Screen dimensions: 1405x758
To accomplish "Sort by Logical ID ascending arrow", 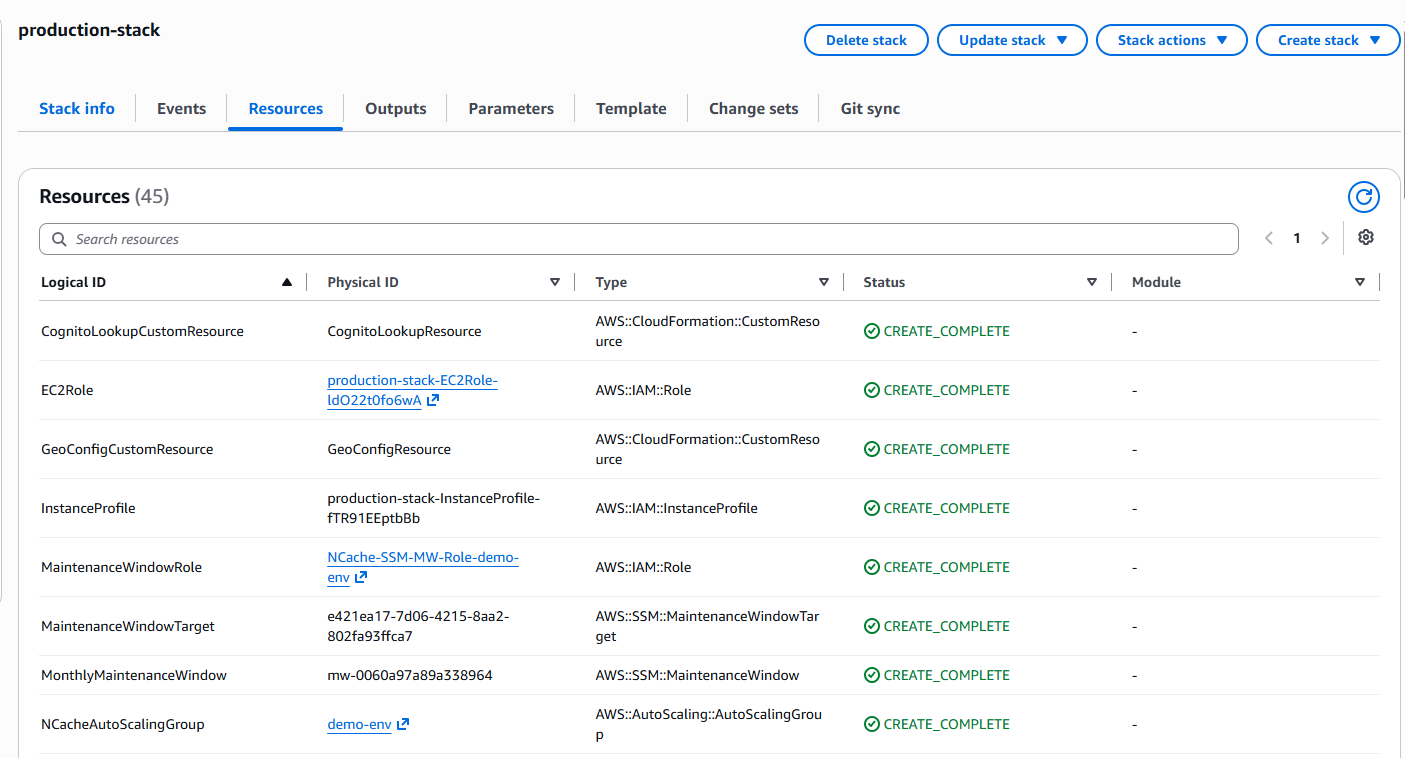I will pos(287,282).
